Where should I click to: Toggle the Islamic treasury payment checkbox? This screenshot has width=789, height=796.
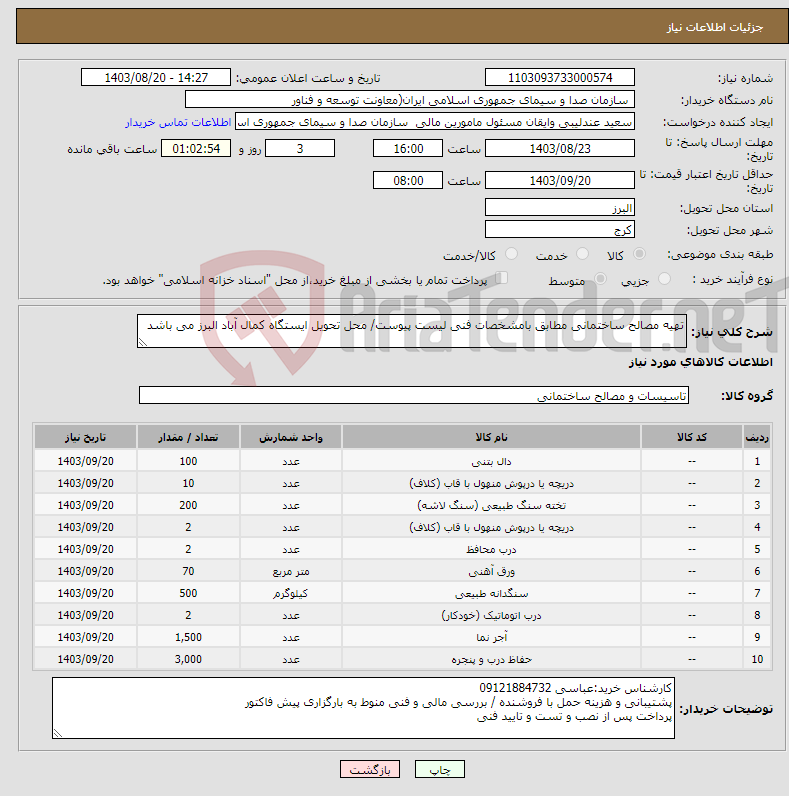coord(502,278)
